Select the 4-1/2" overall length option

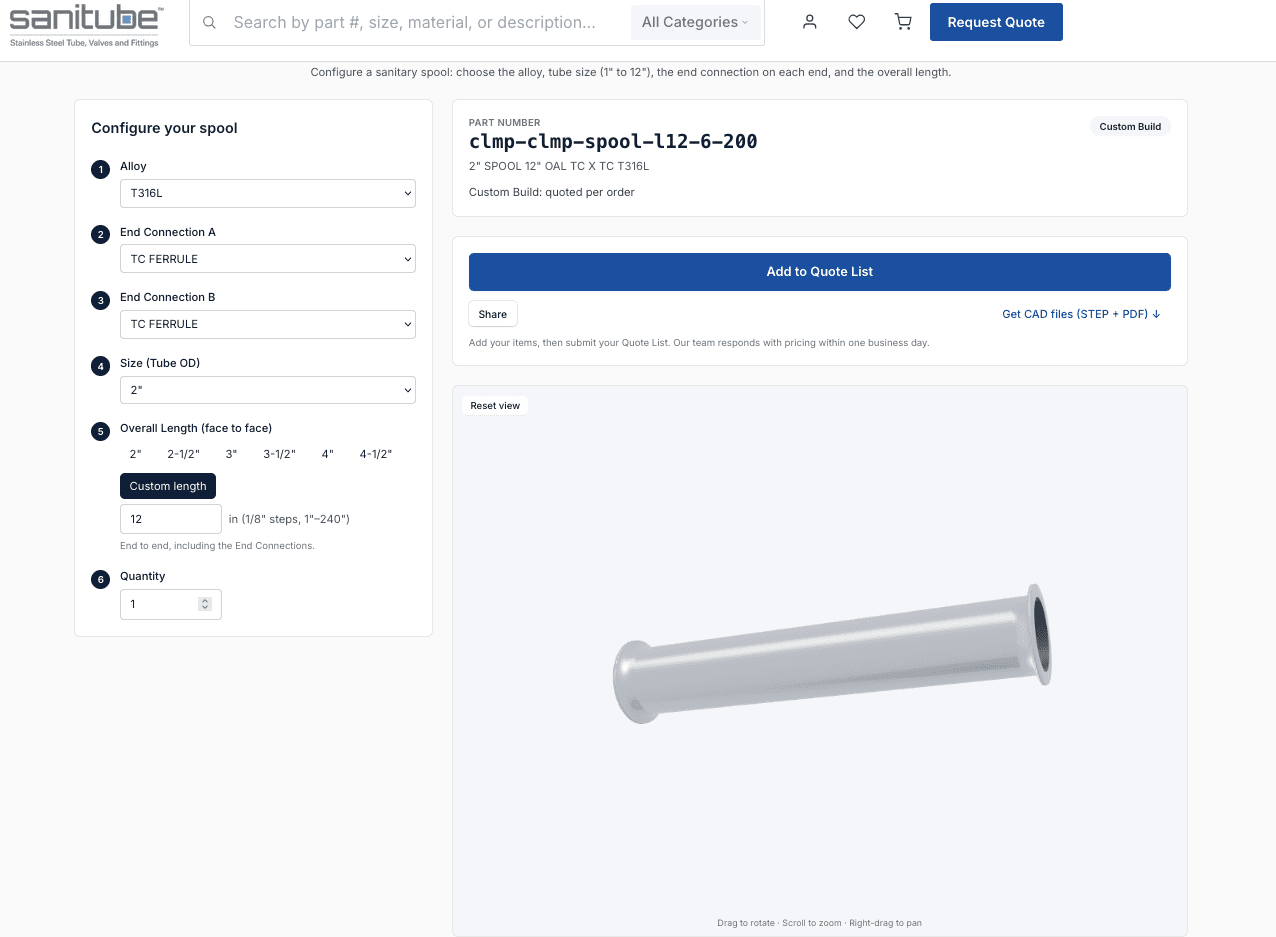click(x=376, y=454)
